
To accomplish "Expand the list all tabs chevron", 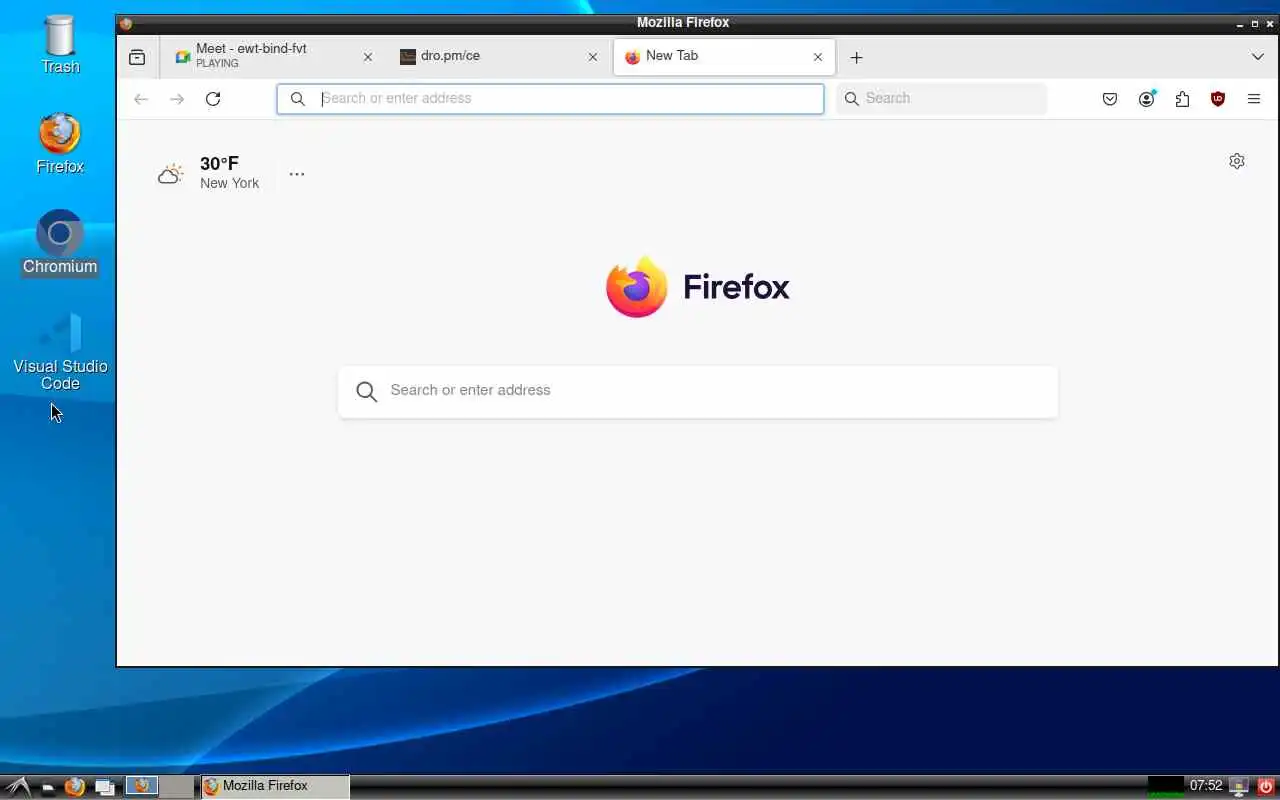I will (x=1257, y=57).
